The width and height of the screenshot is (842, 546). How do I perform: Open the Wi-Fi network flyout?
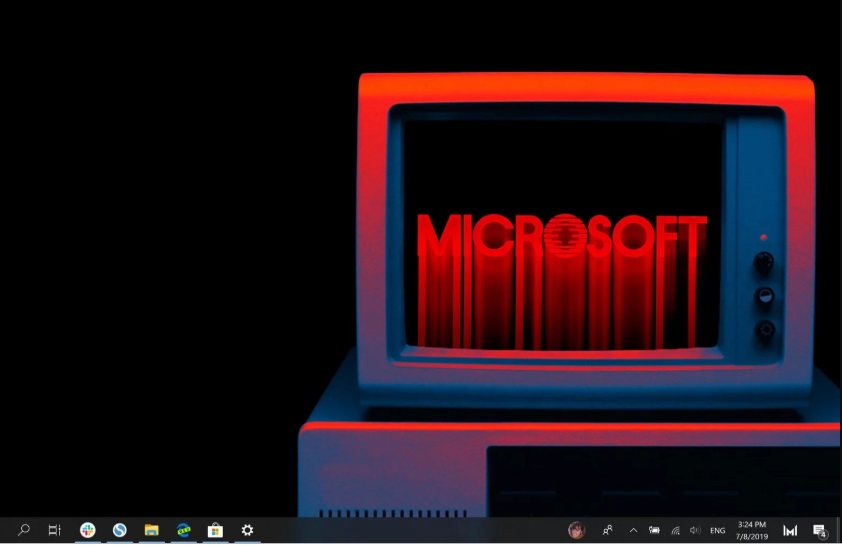tap(676, 530)
